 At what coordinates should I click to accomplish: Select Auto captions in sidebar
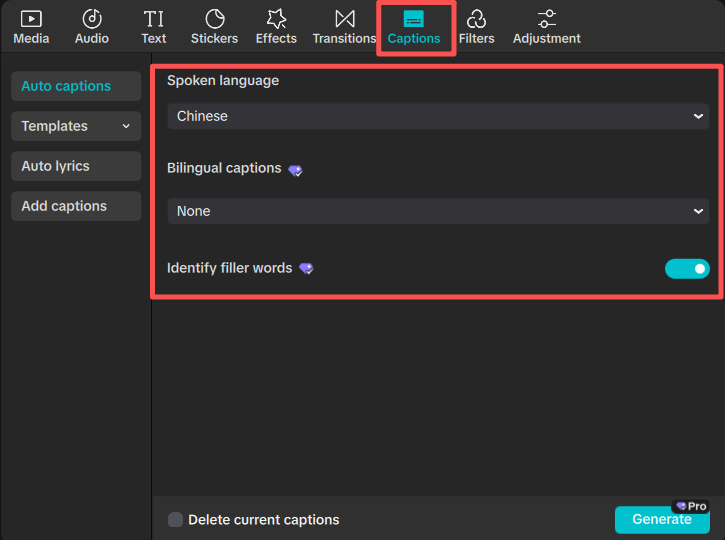[76, 86]
